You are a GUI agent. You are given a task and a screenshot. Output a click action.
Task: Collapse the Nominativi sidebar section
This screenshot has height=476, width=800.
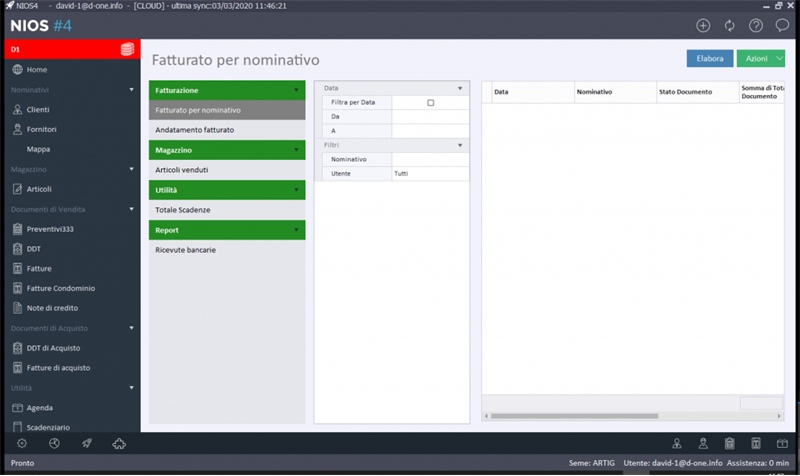[x=131, y=90]
